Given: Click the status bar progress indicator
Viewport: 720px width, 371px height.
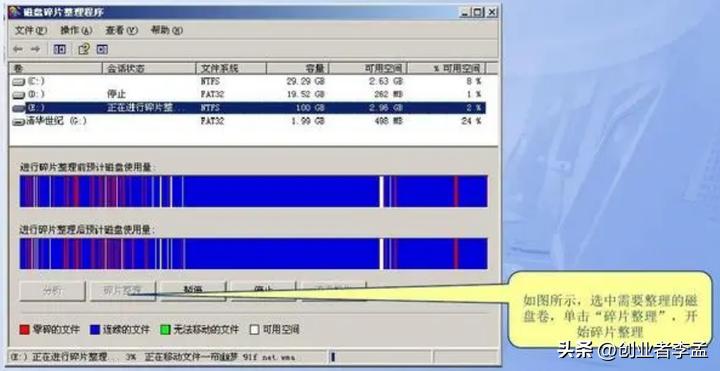Looking at the screenshot, I should point(333,357).
